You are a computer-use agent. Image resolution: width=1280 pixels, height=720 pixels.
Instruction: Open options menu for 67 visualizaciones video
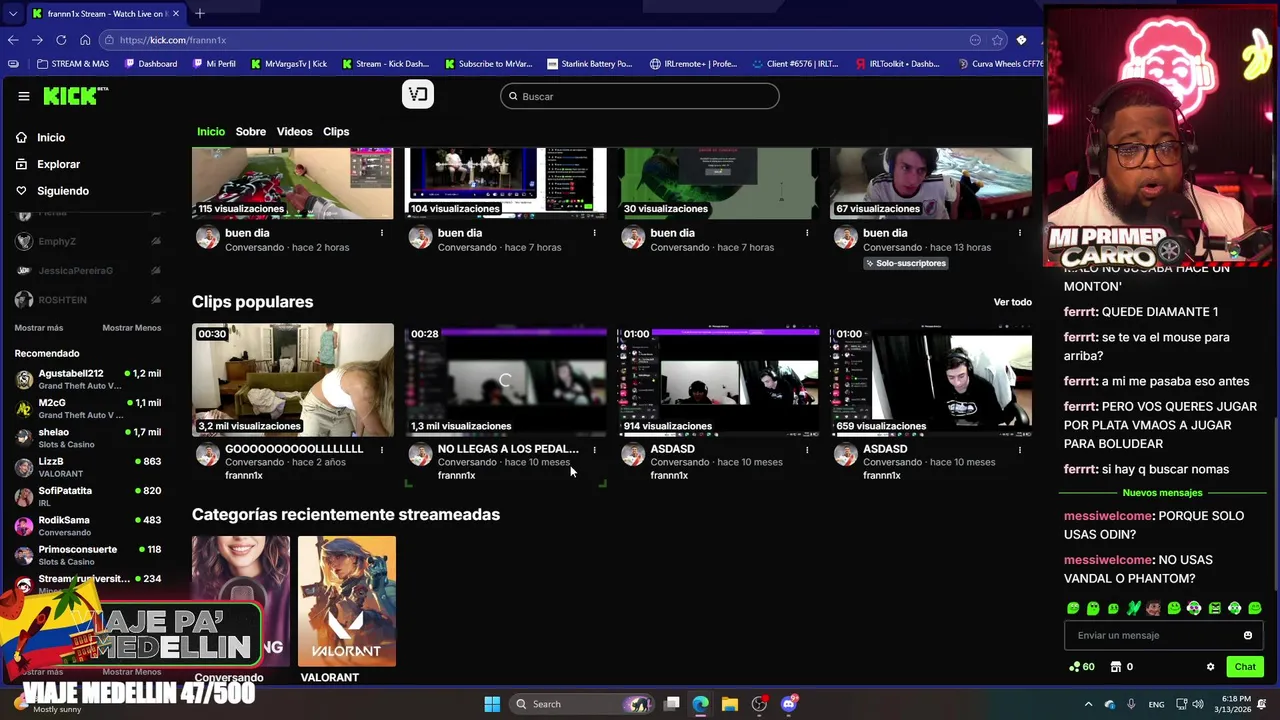pos(1020,233)
